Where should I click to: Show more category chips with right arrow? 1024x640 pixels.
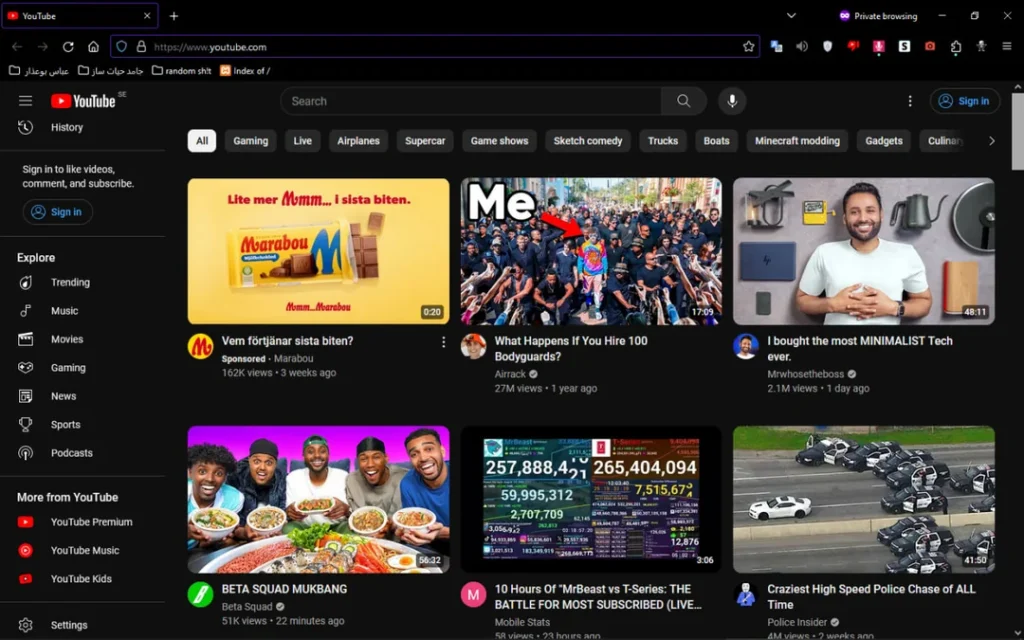(x=991, y=141)
